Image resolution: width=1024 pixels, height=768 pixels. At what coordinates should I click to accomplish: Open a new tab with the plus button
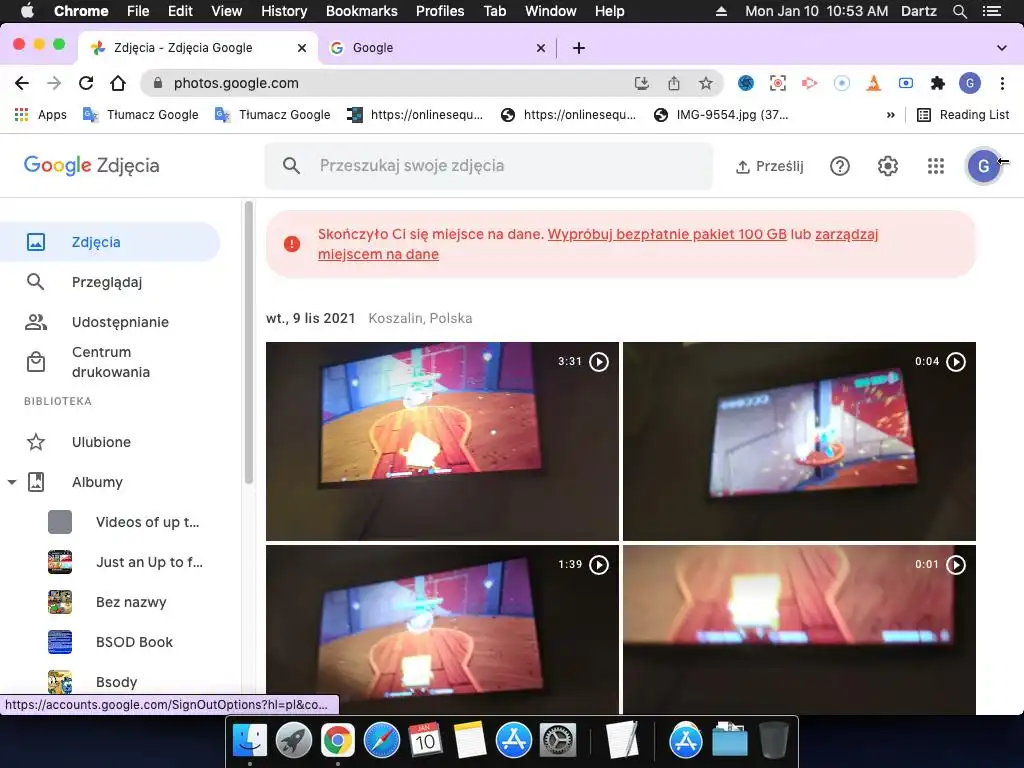coord(579,48)
